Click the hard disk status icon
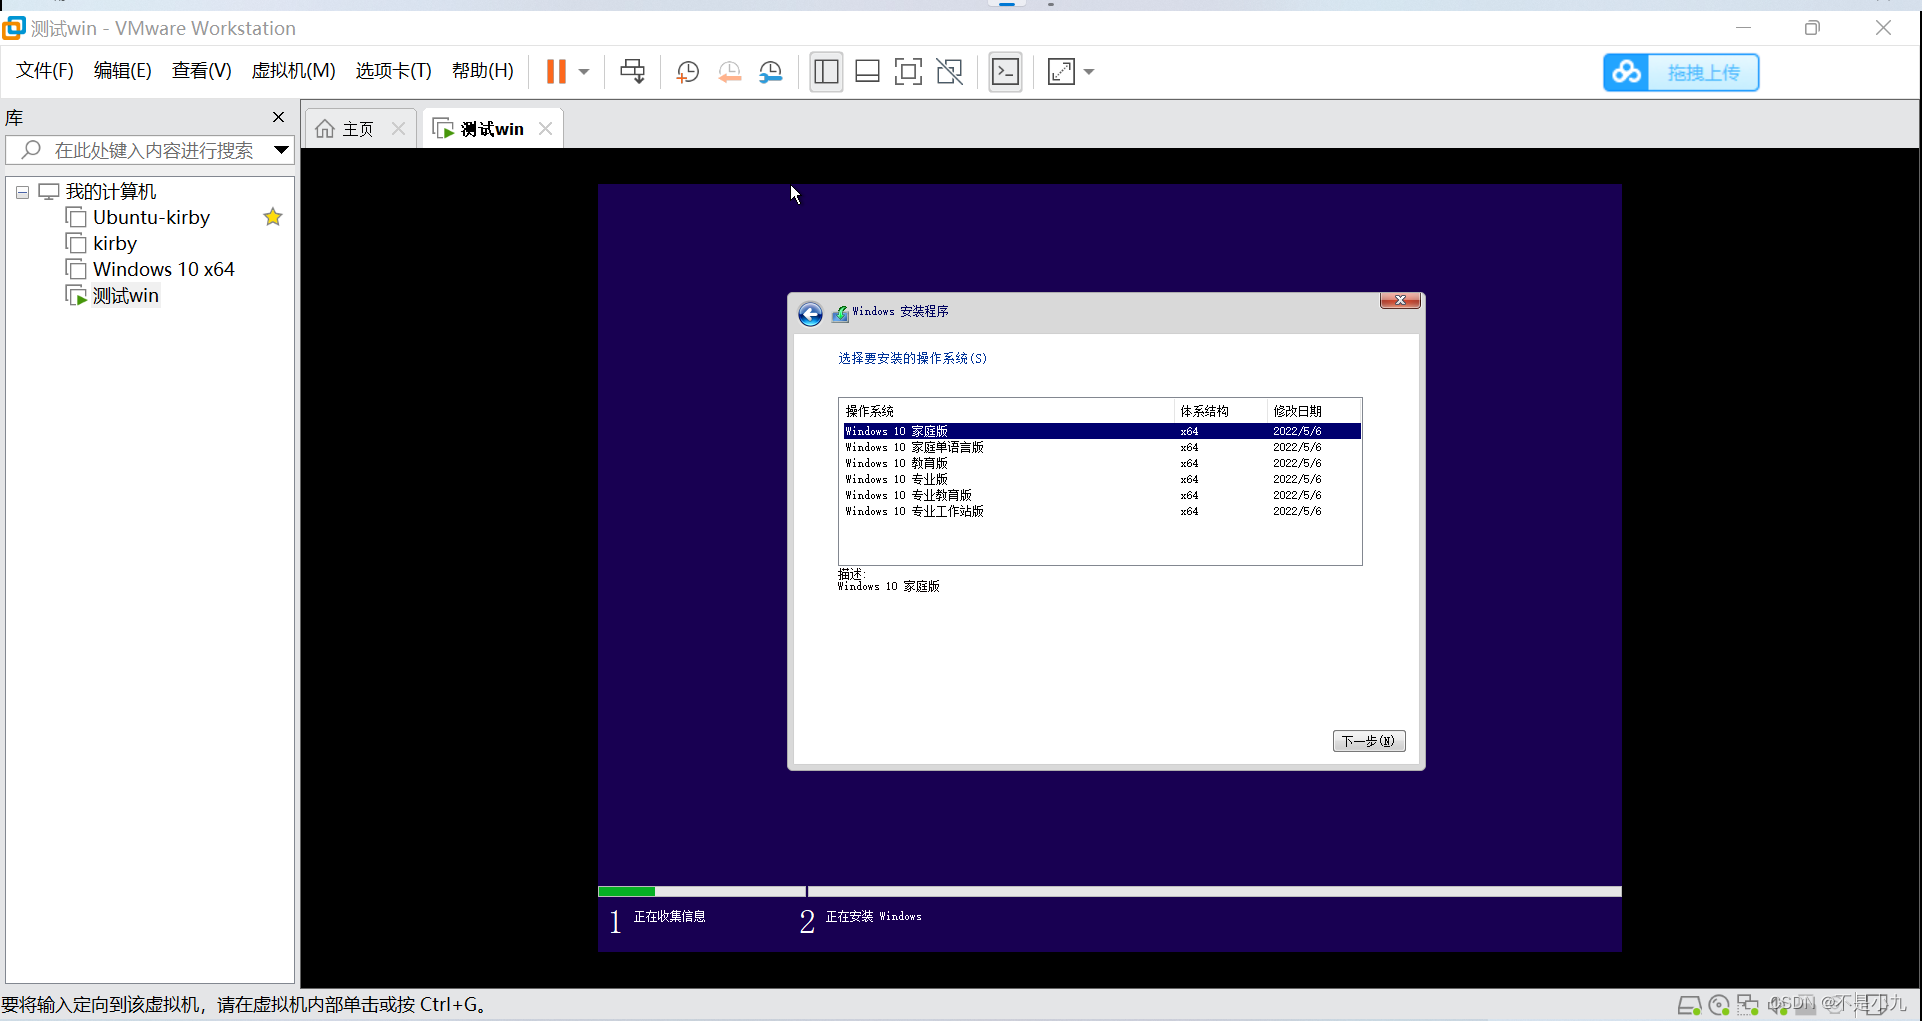Image resolution: width=1922 pixels, height=1021 pixels. tap(1689, 1005)
